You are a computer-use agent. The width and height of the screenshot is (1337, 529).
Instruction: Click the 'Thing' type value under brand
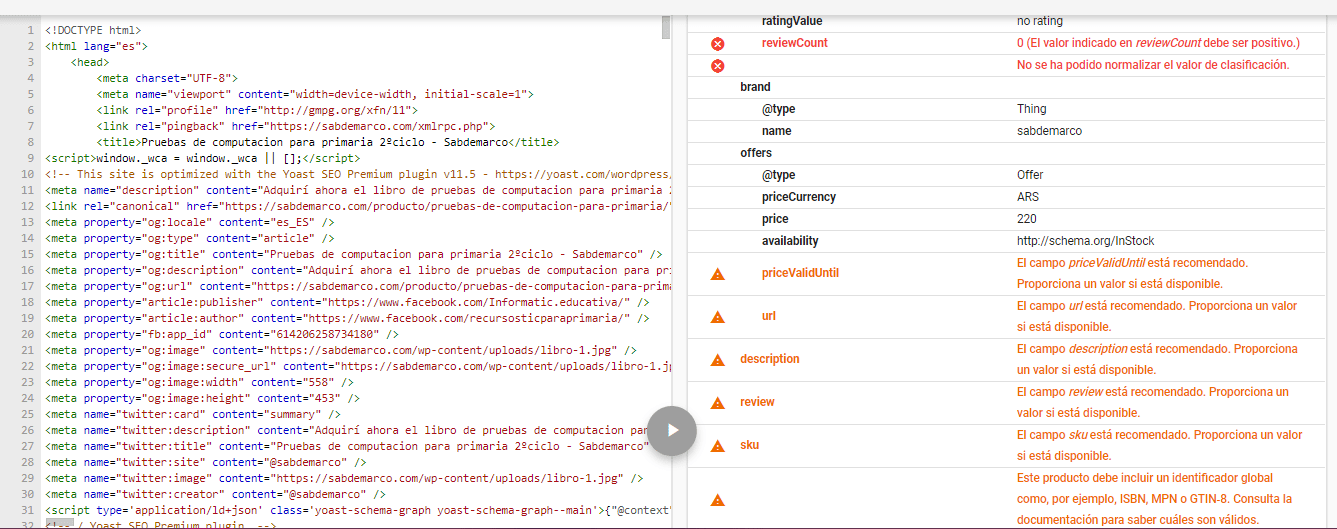tap(1032, 109)
